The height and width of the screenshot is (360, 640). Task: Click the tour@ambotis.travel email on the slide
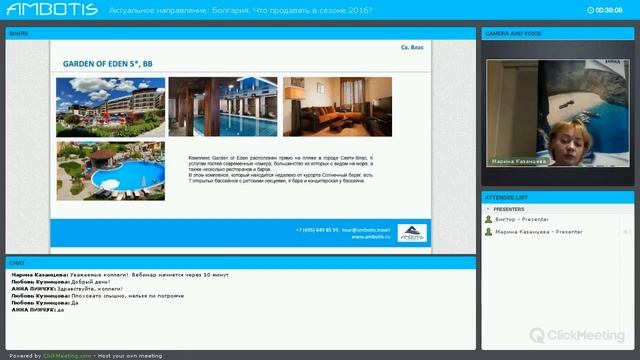[366, 230]
